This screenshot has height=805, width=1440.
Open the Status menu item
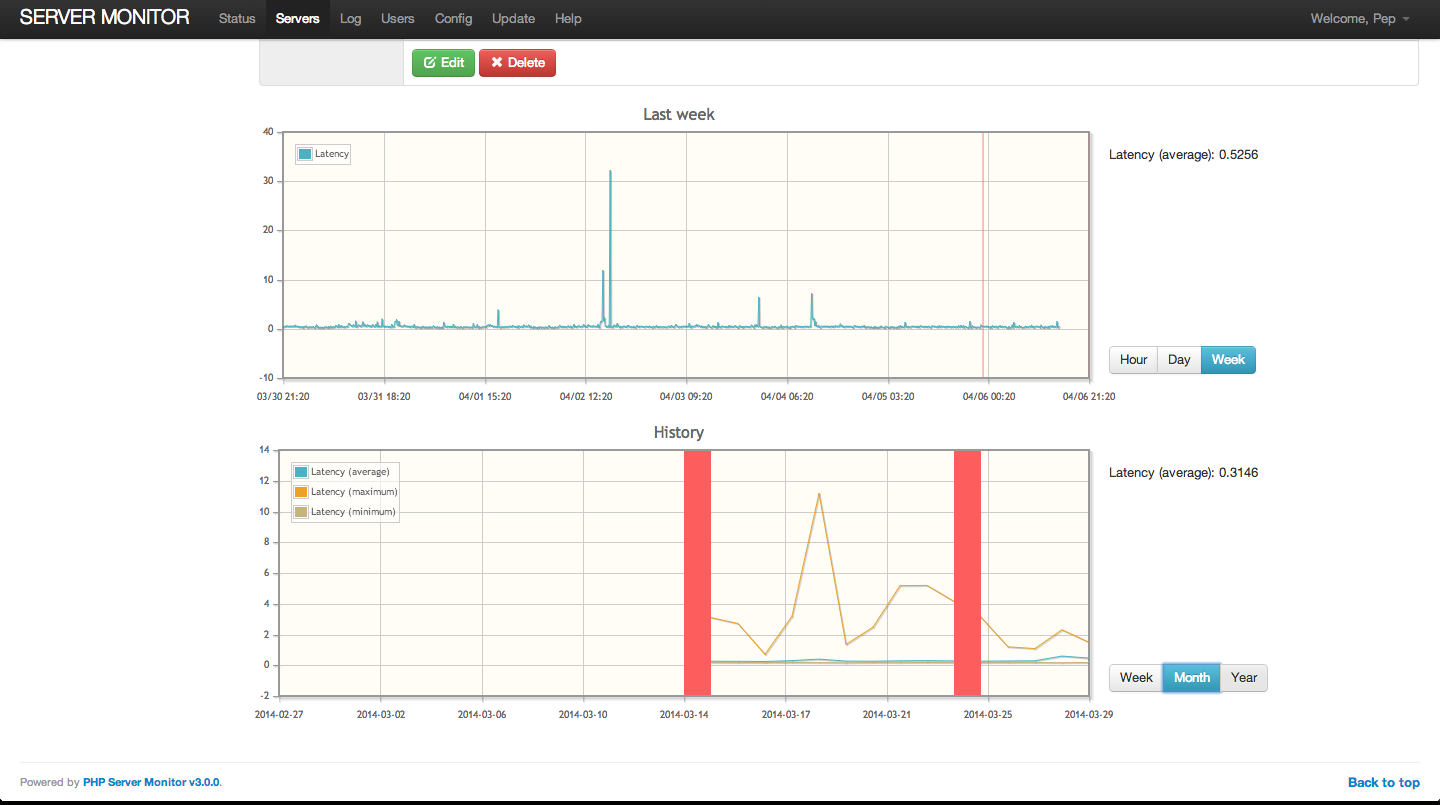coord(237,19)
